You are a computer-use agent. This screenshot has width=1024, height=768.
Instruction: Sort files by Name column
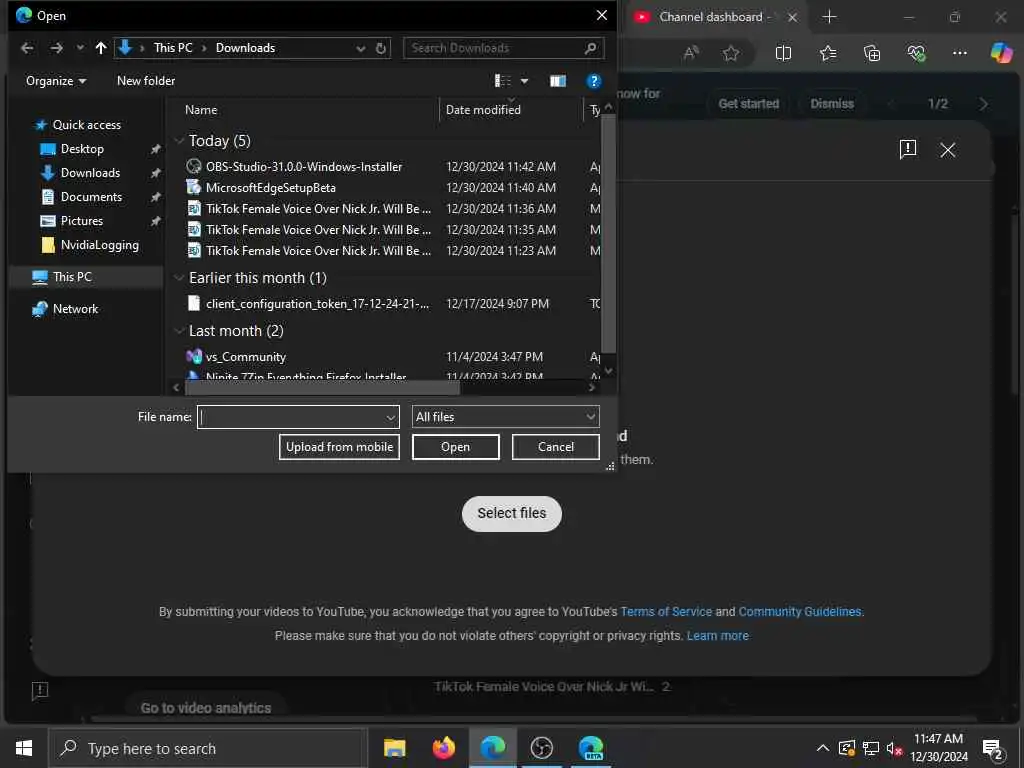201,110
